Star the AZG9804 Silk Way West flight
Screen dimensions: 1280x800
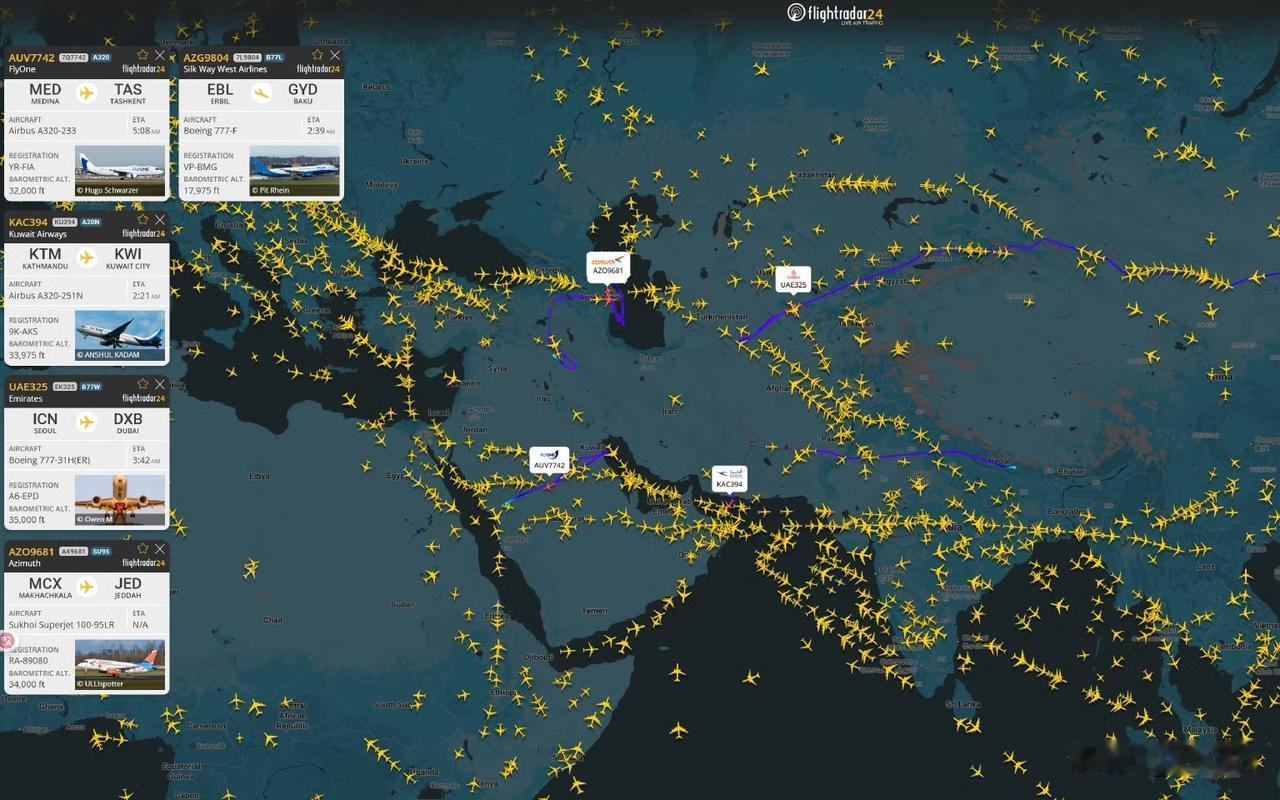point(318,55)
